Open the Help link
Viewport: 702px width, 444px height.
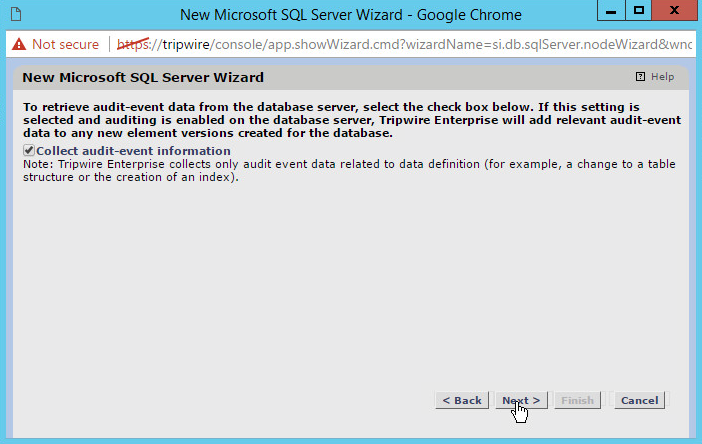[662, 77]
